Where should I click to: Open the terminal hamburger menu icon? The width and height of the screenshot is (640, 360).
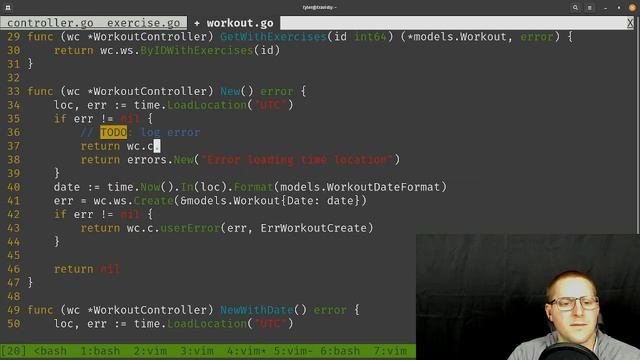(590, 7)
